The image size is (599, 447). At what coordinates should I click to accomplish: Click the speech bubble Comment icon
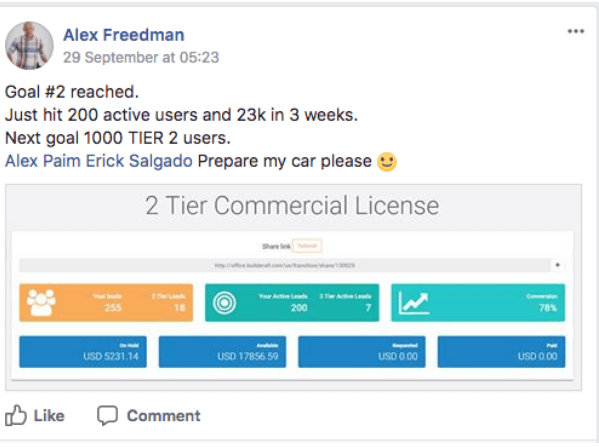point(107,416)
